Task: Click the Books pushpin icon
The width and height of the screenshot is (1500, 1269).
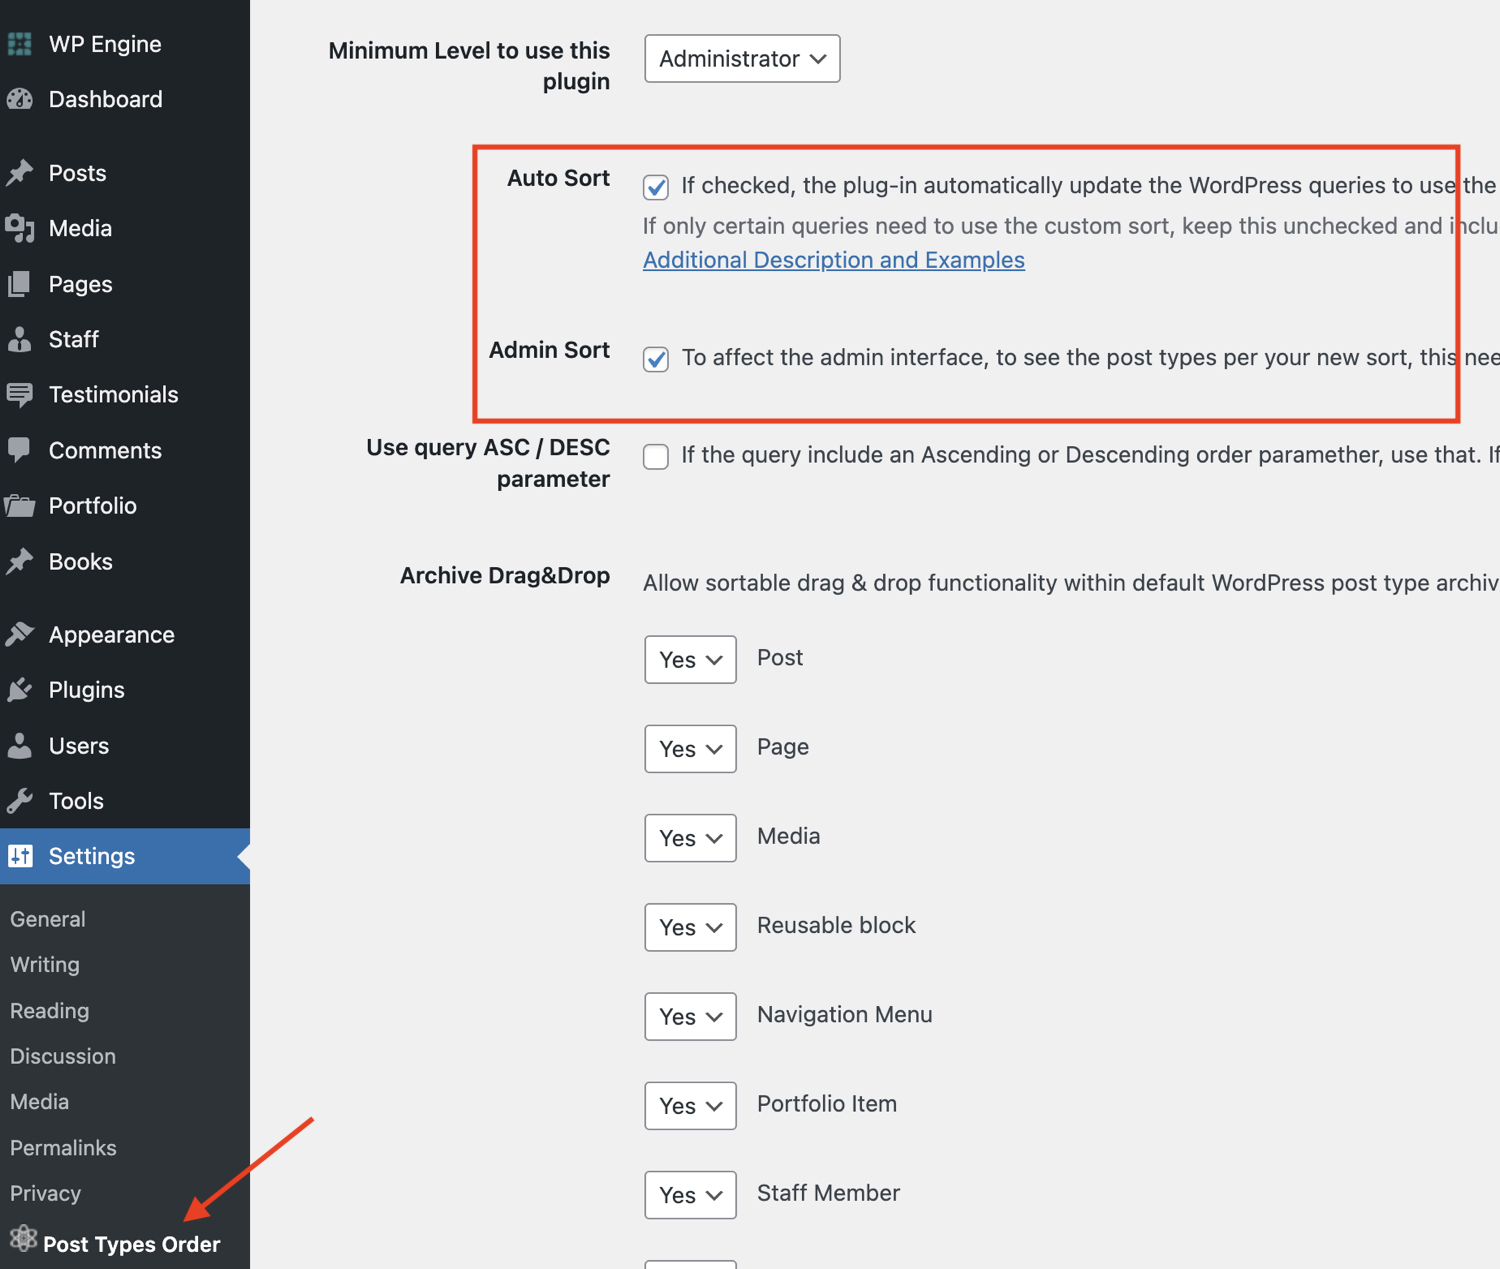Action: pos(20,561)
